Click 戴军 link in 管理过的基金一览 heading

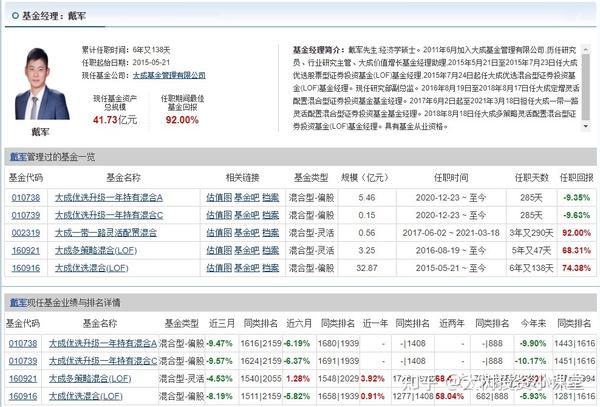(x=18, y=157)
